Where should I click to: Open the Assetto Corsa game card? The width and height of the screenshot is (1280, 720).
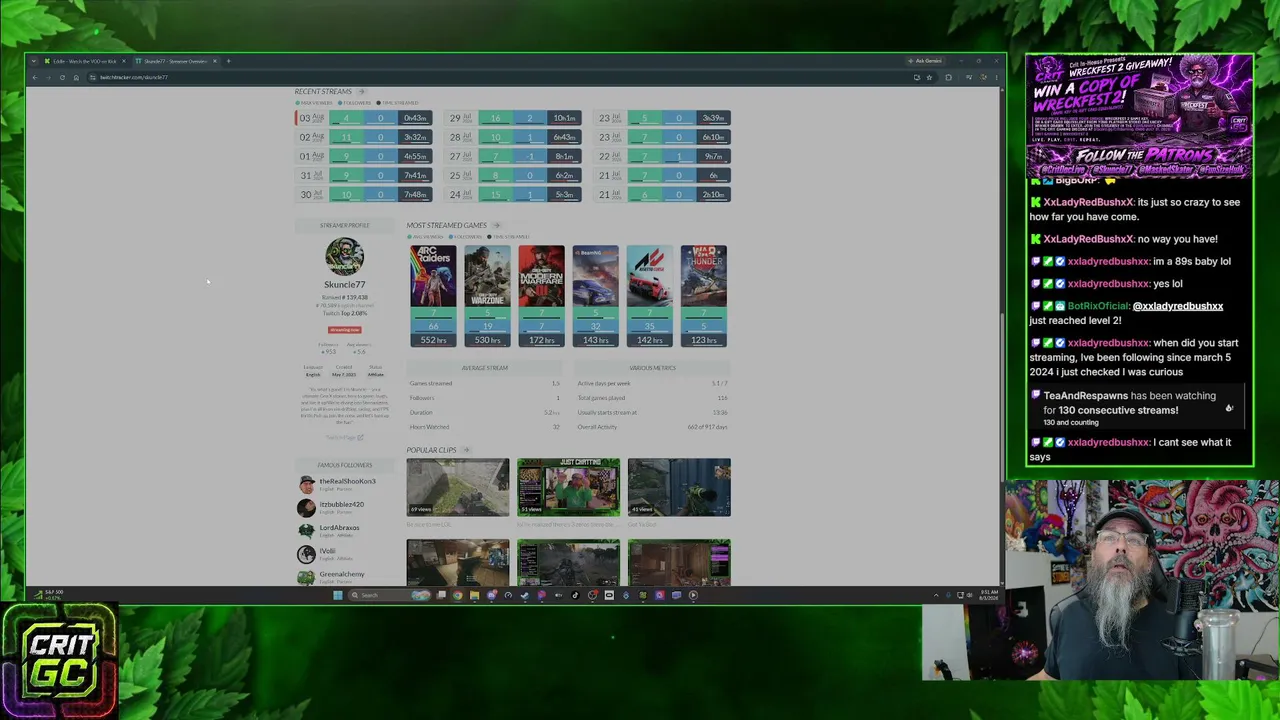tap(650, 296)
